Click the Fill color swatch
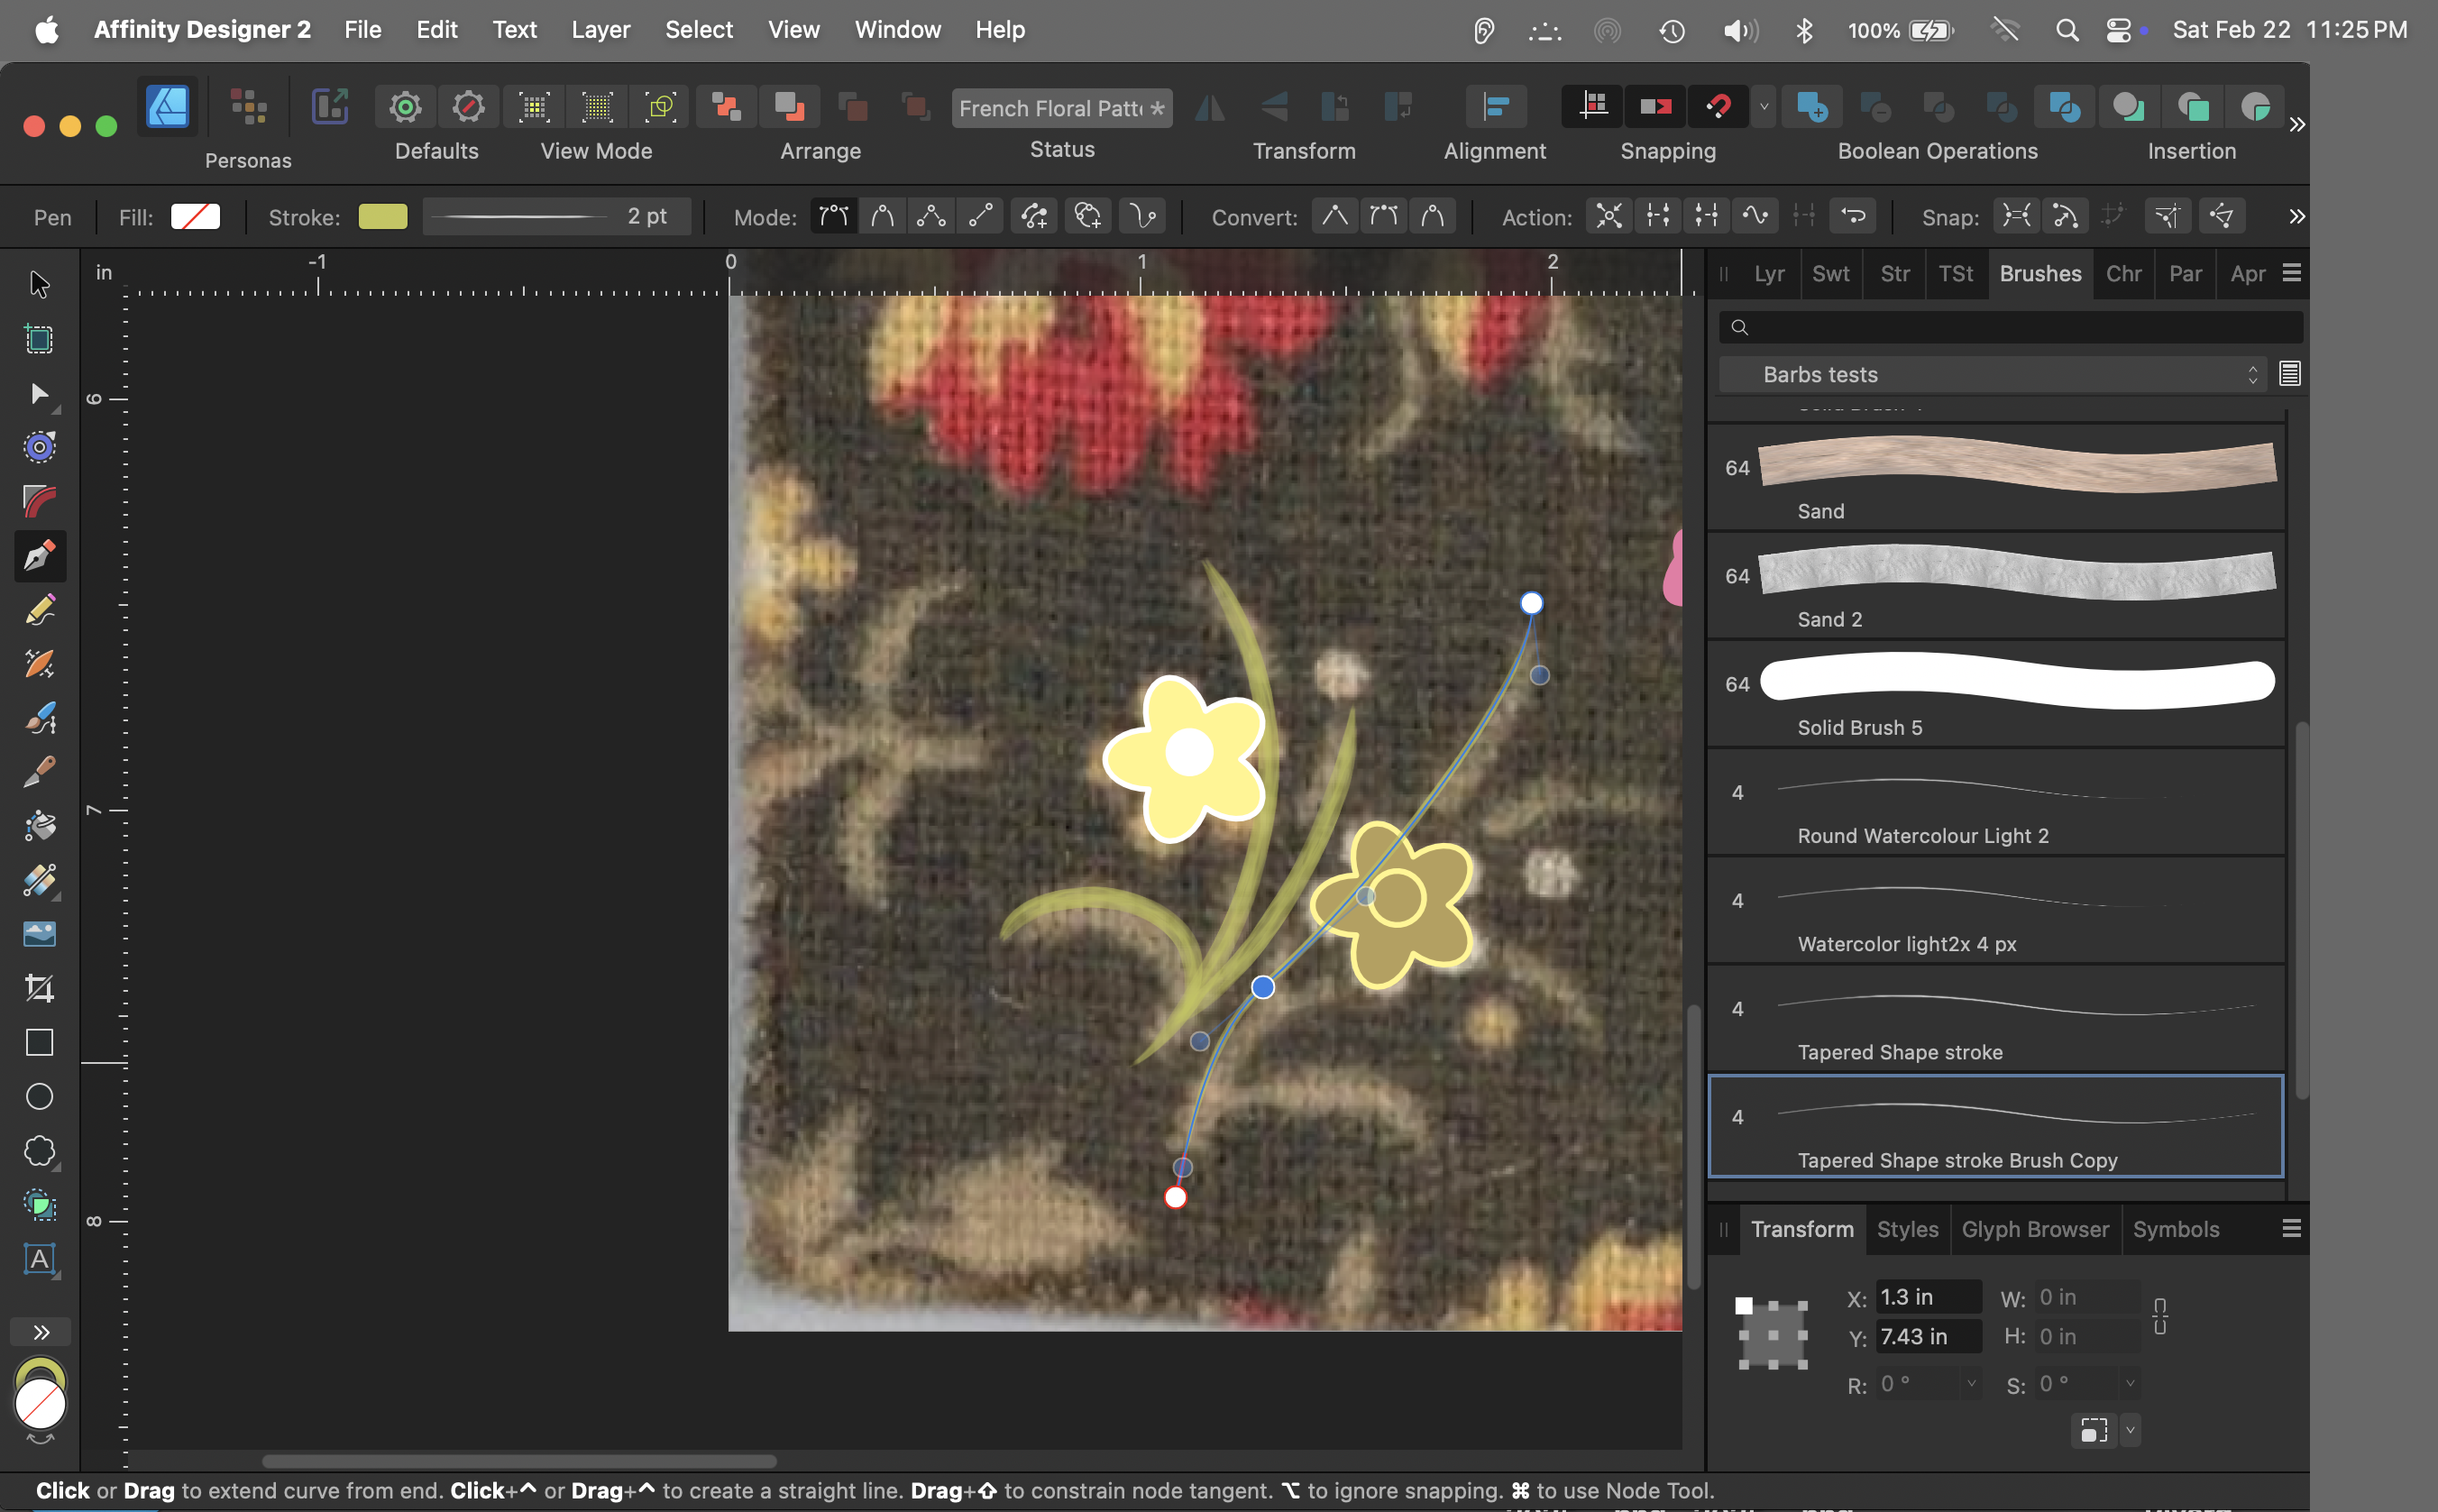This screenshot has height=1512, width=2438. [195, 216]
